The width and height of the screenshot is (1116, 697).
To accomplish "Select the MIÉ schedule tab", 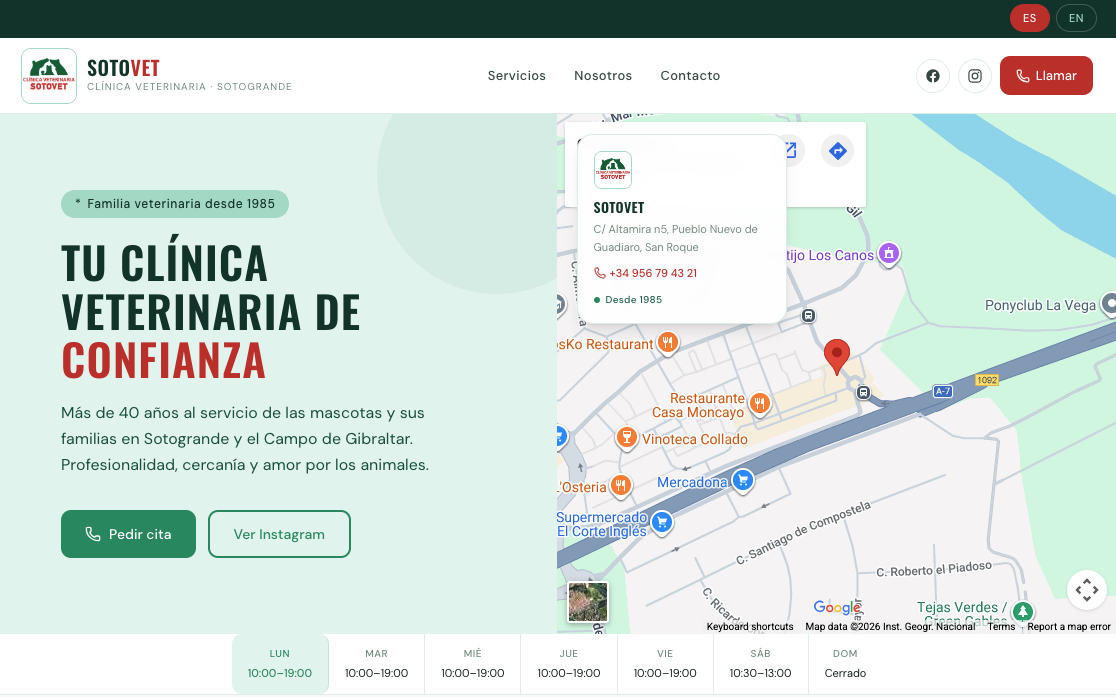I will coord(472,663).
